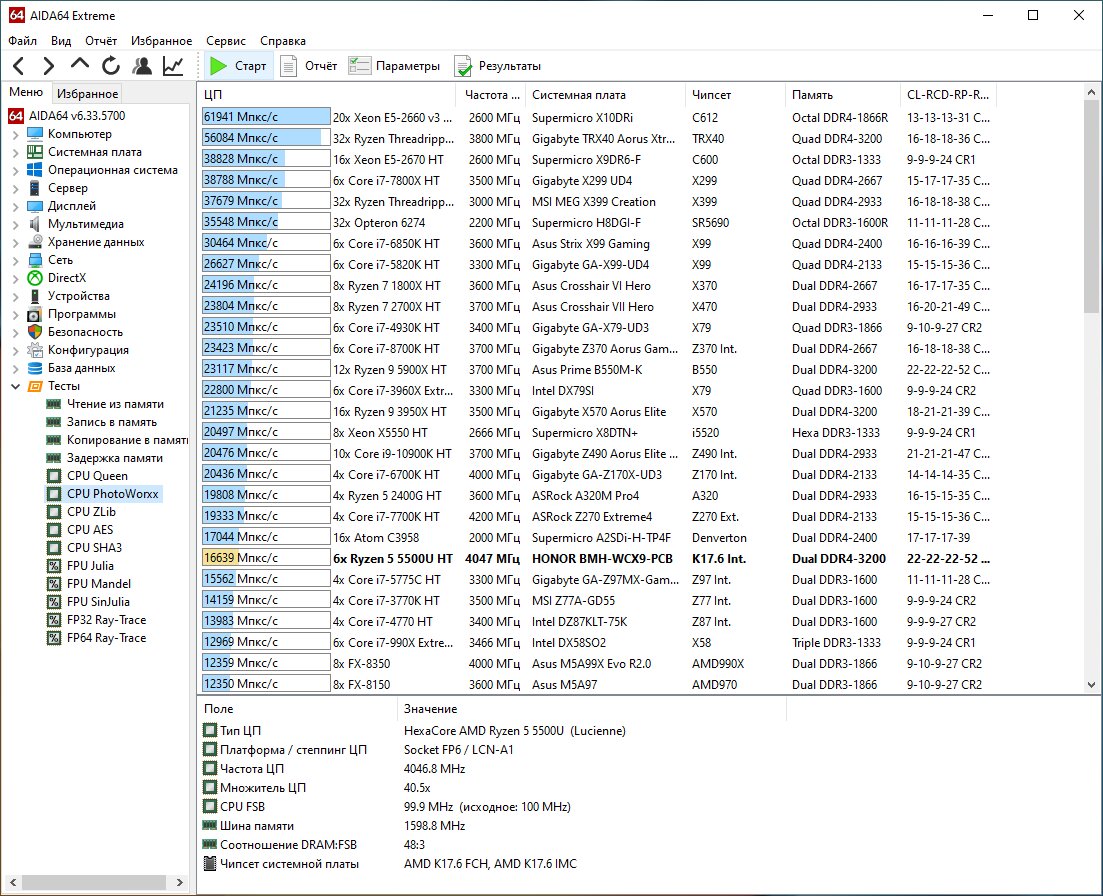Select Чтение из памяти memory icon
1103x896 pixels.
tap(53, 404)
